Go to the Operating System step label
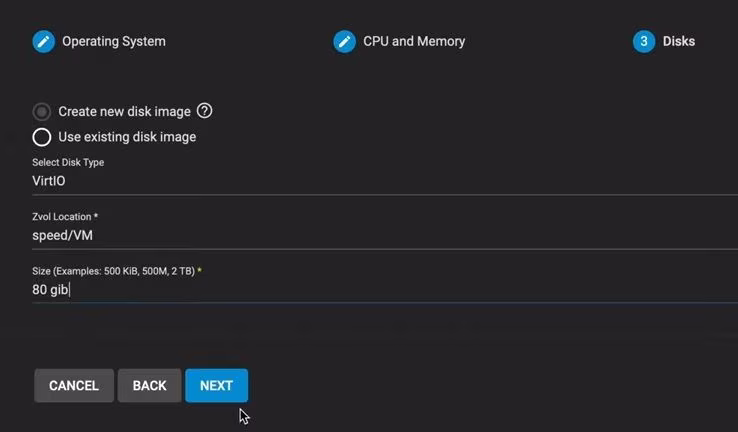 (x=114, y=42)
